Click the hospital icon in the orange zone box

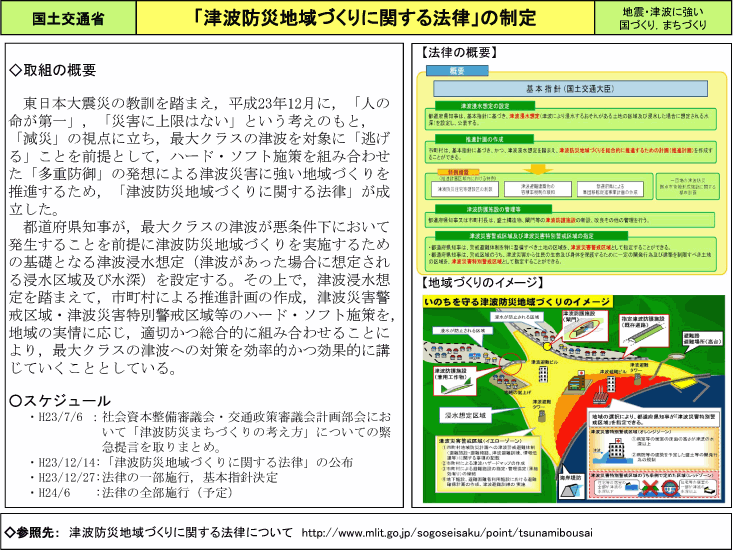(x=615, y=449)
